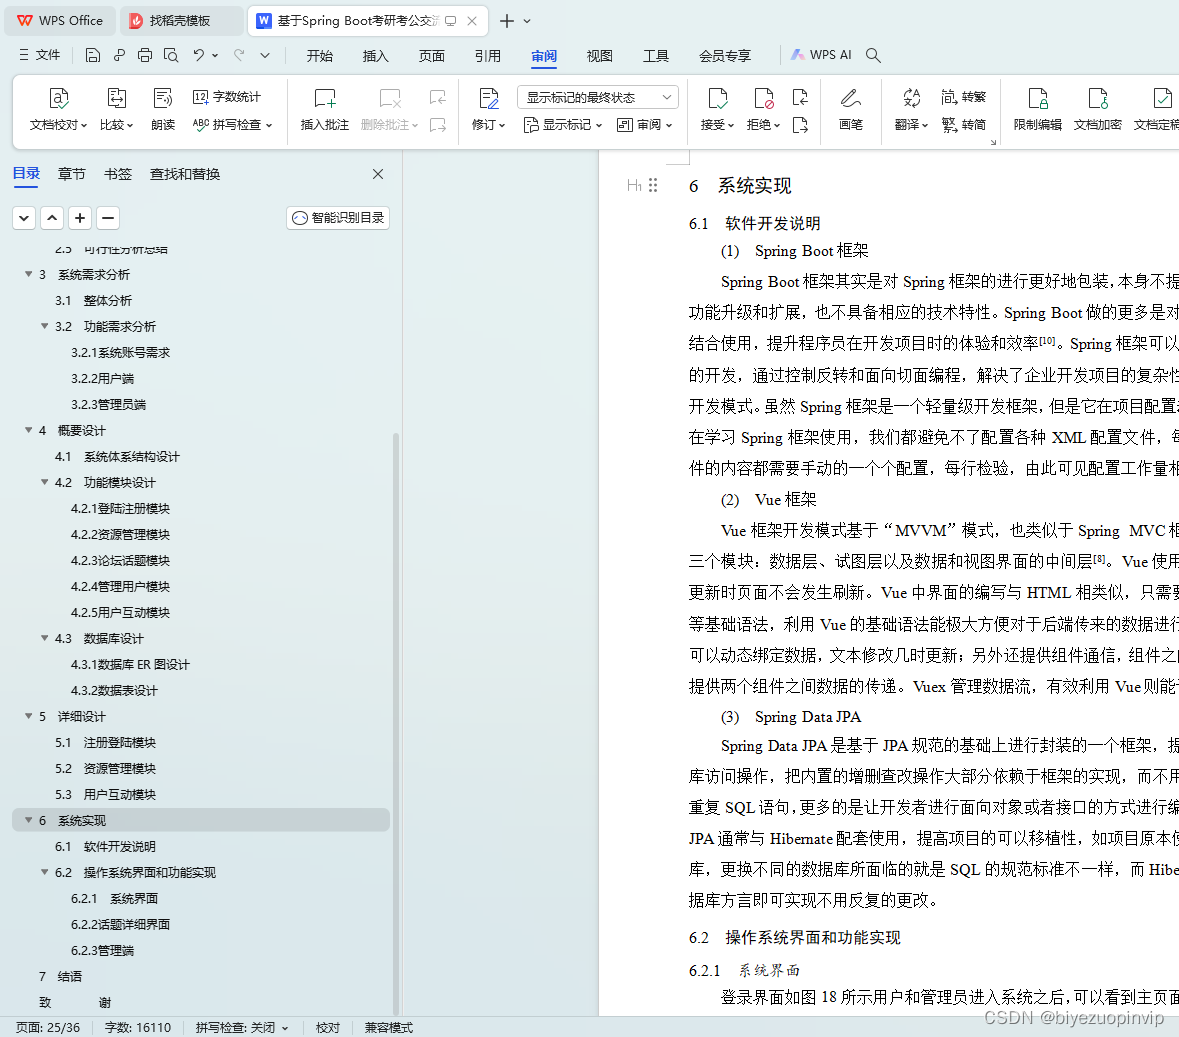This screenshot has width=1179, height=1037.
Task: Collapse the 4.2 功能模块设计 node
Action: point(44,482)
